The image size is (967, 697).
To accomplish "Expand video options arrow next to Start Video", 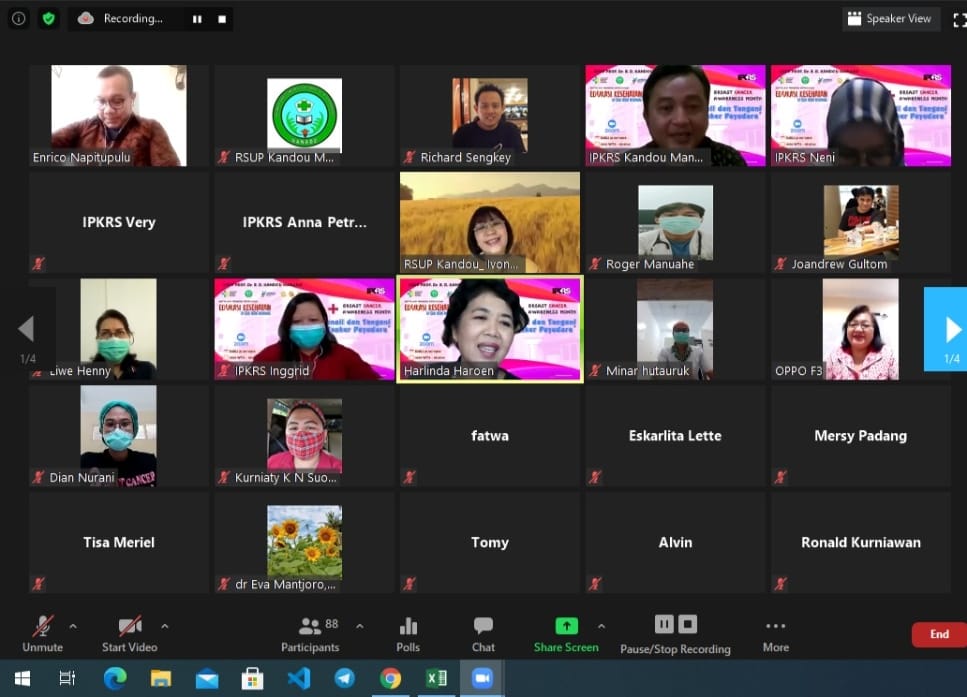I will tap(165, 627).
